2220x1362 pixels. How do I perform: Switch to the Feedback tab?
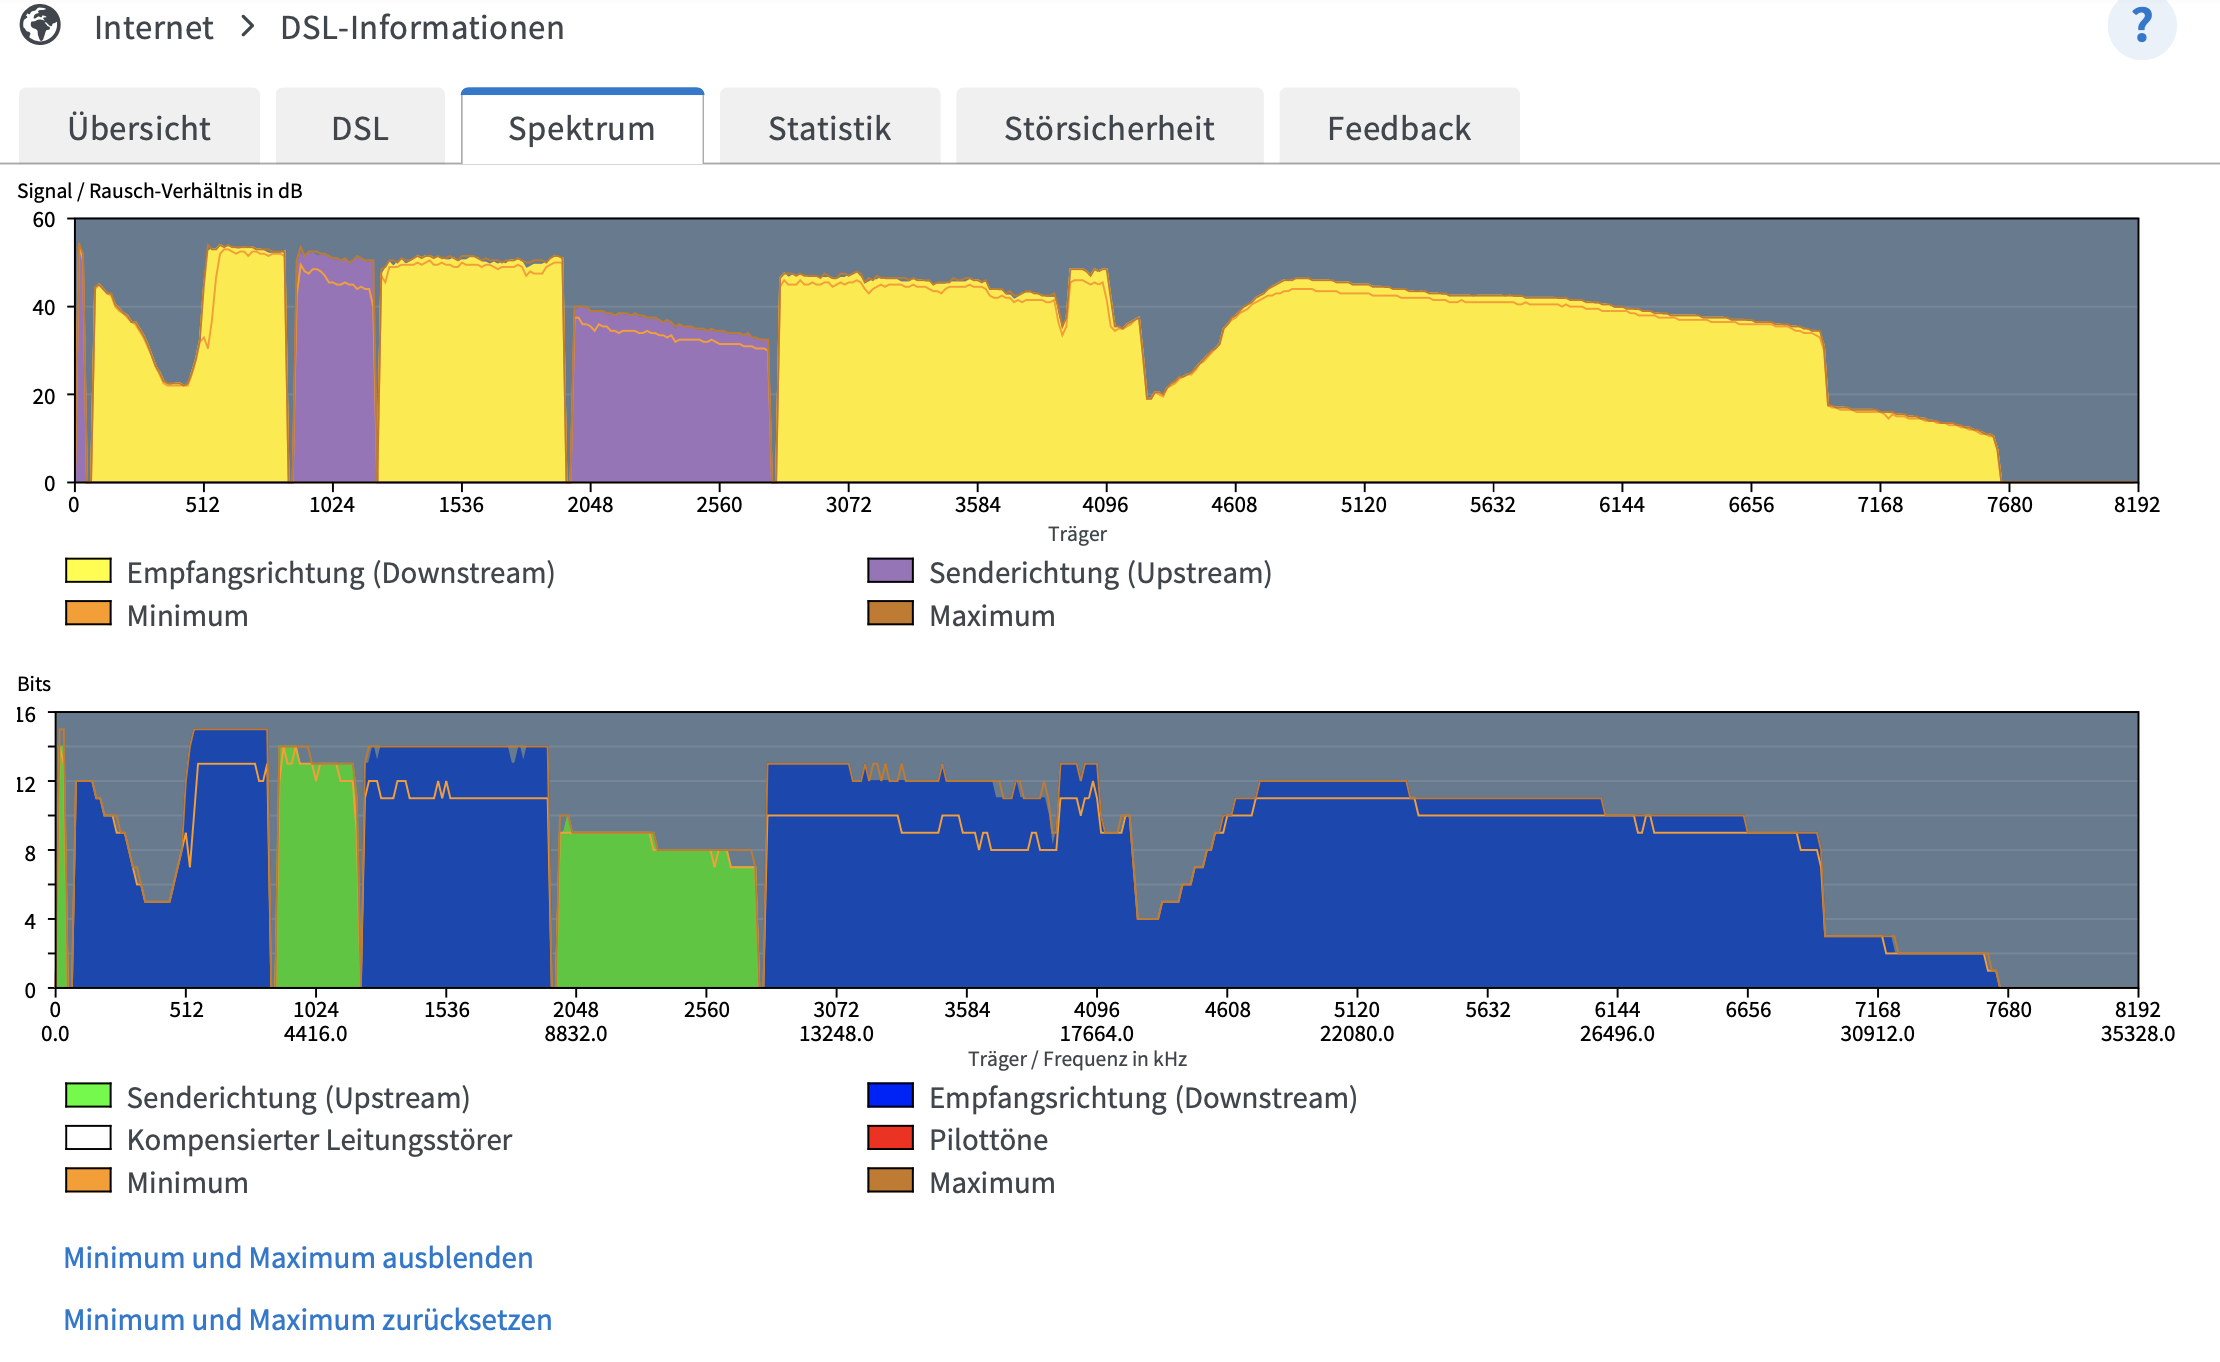point(1399,128)
